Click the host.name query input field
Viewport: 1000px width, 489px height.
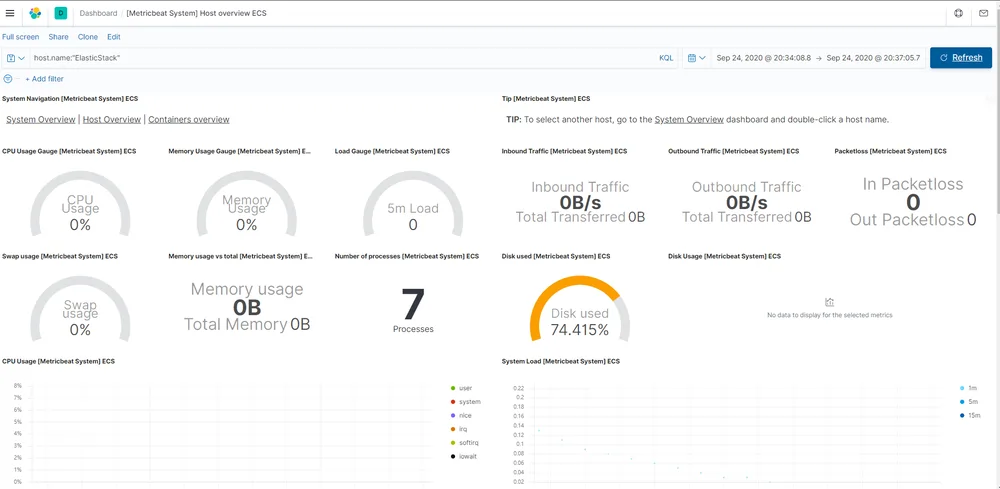click(344, 58)
